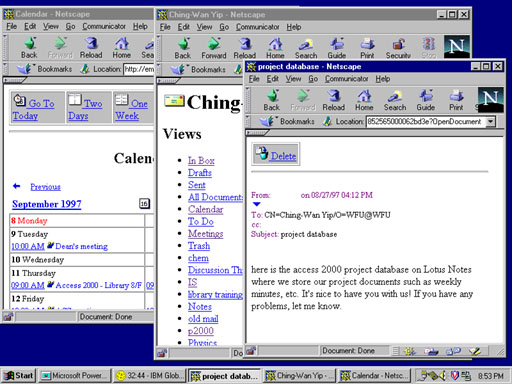Screen dimensions: 512x384
Task: Open Communicator menu in Ching-Wan Yip window
Action: pyautogui.click(x=258, y=27)
